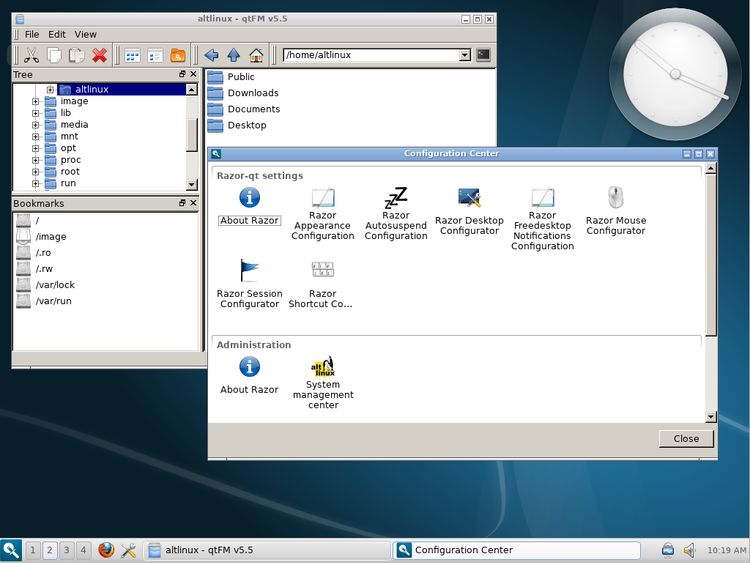Expand the media folder in tree
Screen dimensions: 750x563
[36, 125]
